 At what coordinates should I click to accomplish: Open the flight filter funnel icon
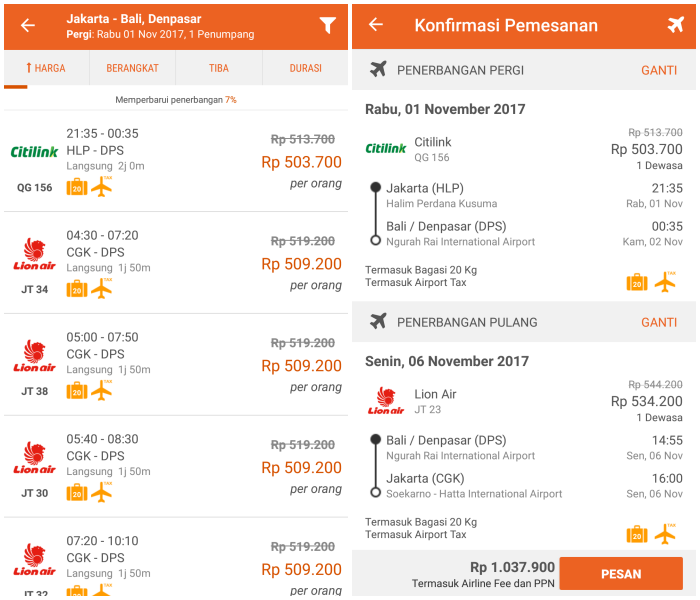pyautogui.click(x=328, y=25)
